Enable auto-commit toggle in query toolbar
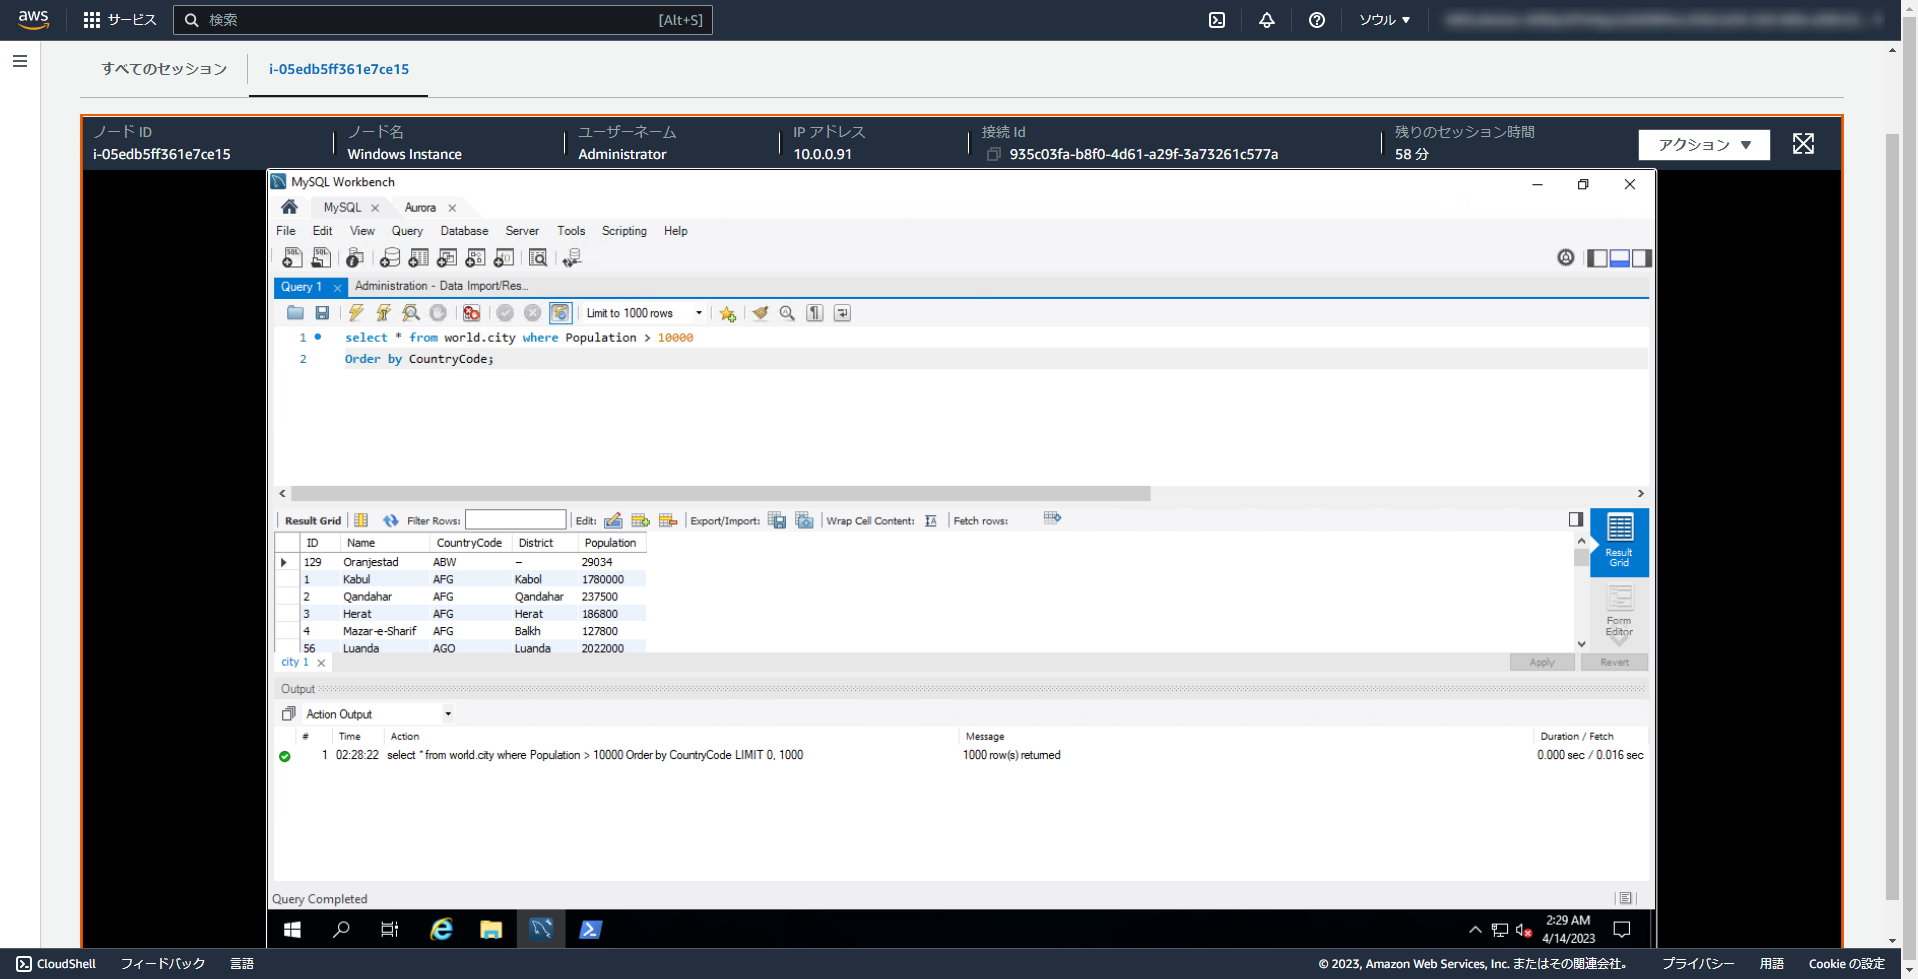 pos(561,313)
